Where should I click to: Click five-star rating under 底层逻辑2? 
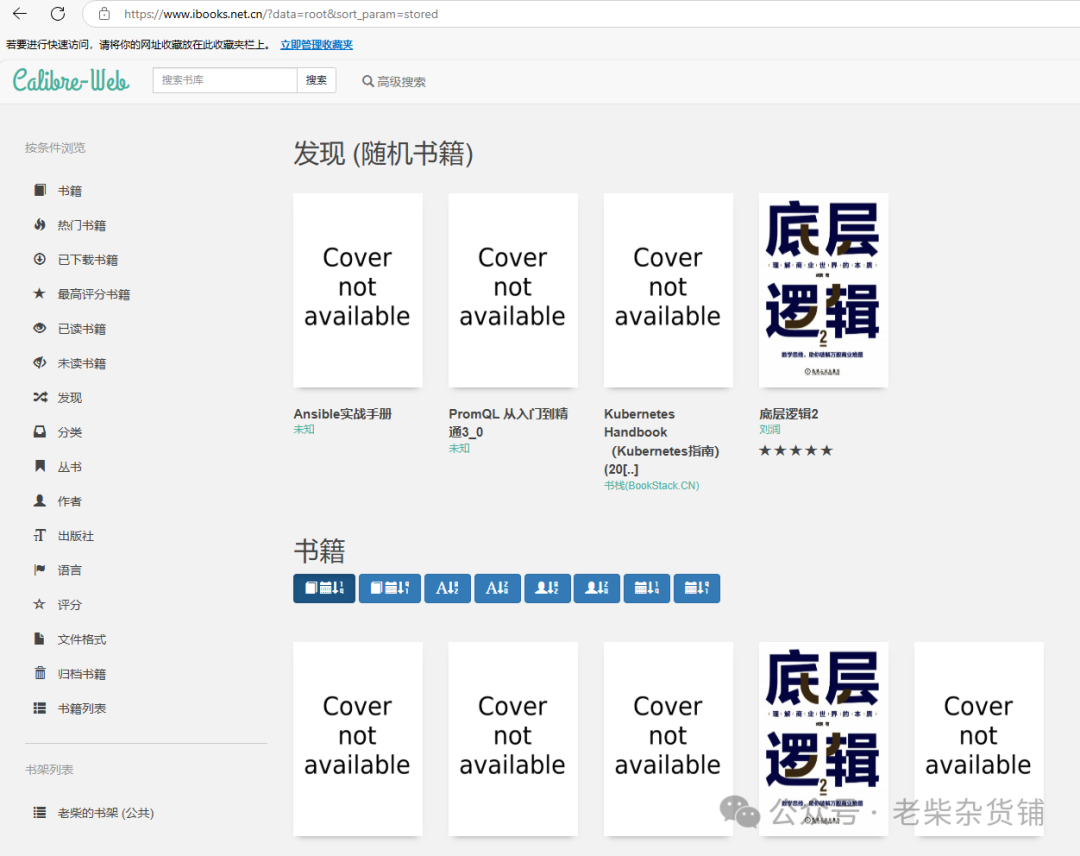(x=796, y=450)
